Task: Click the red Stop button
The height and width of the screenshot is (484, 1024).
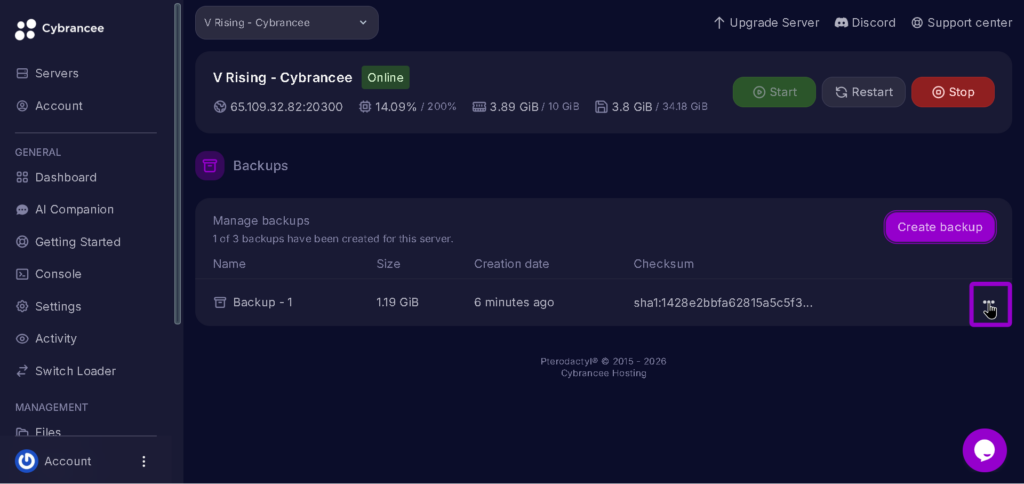Action: 953,92
